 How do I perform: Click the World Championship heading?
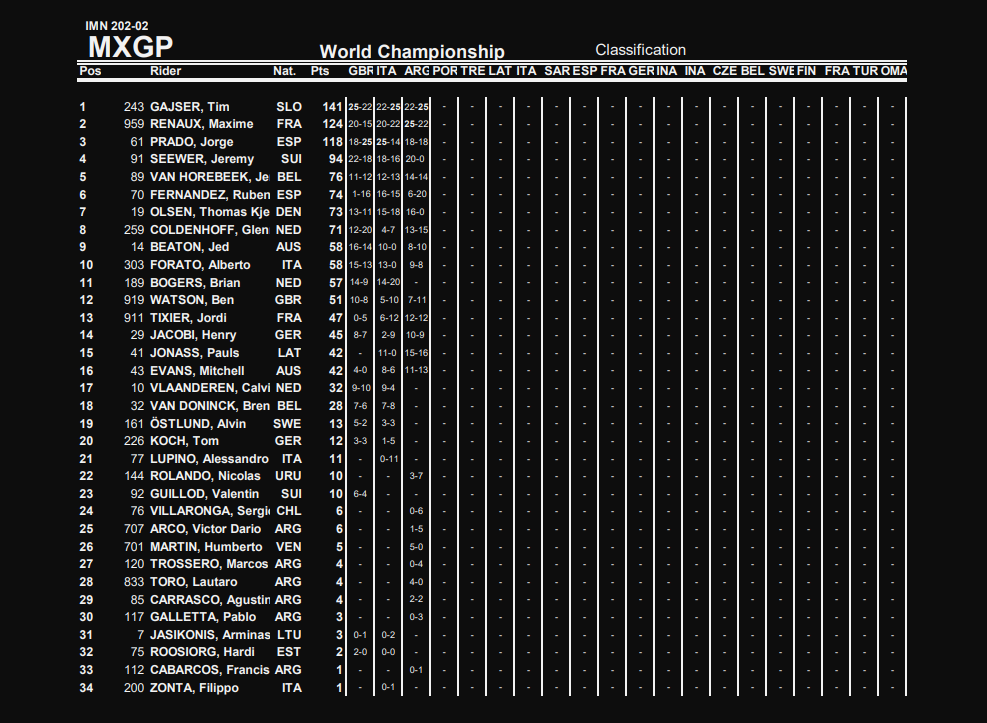point(411,52)
